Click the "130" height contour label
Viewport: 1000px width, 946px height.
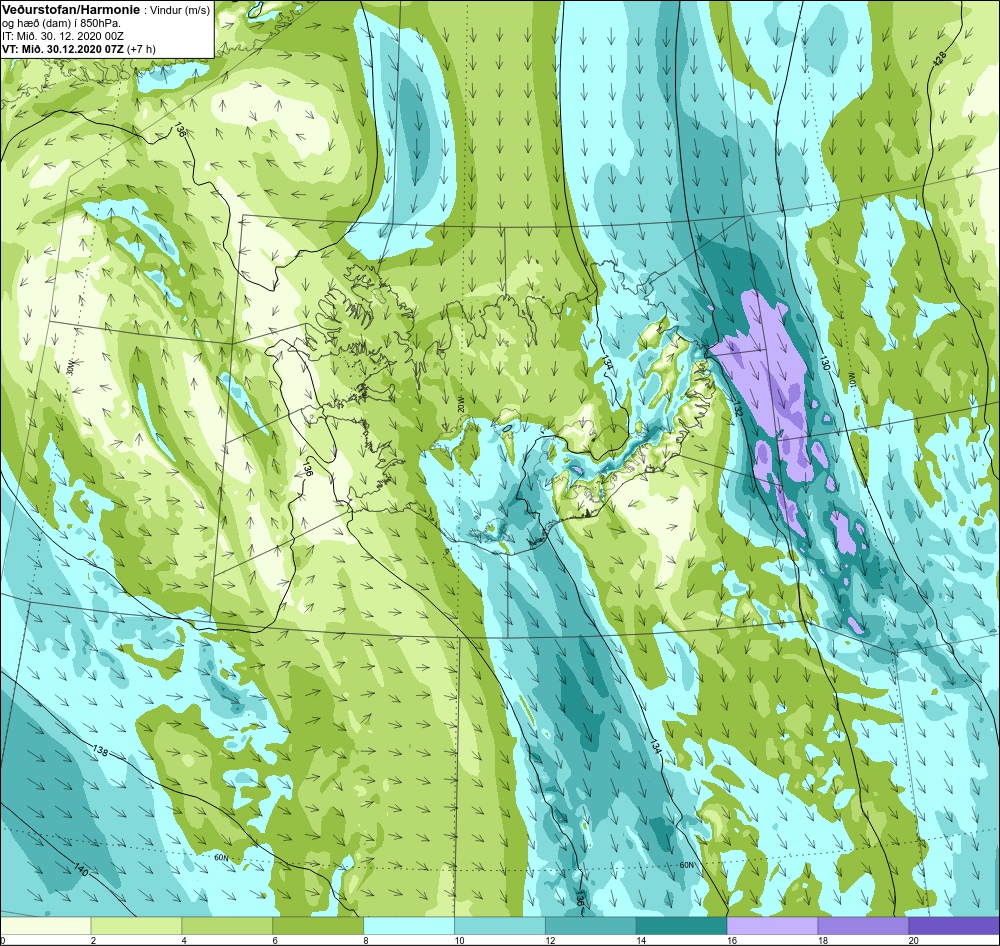[x=824, y=363]
